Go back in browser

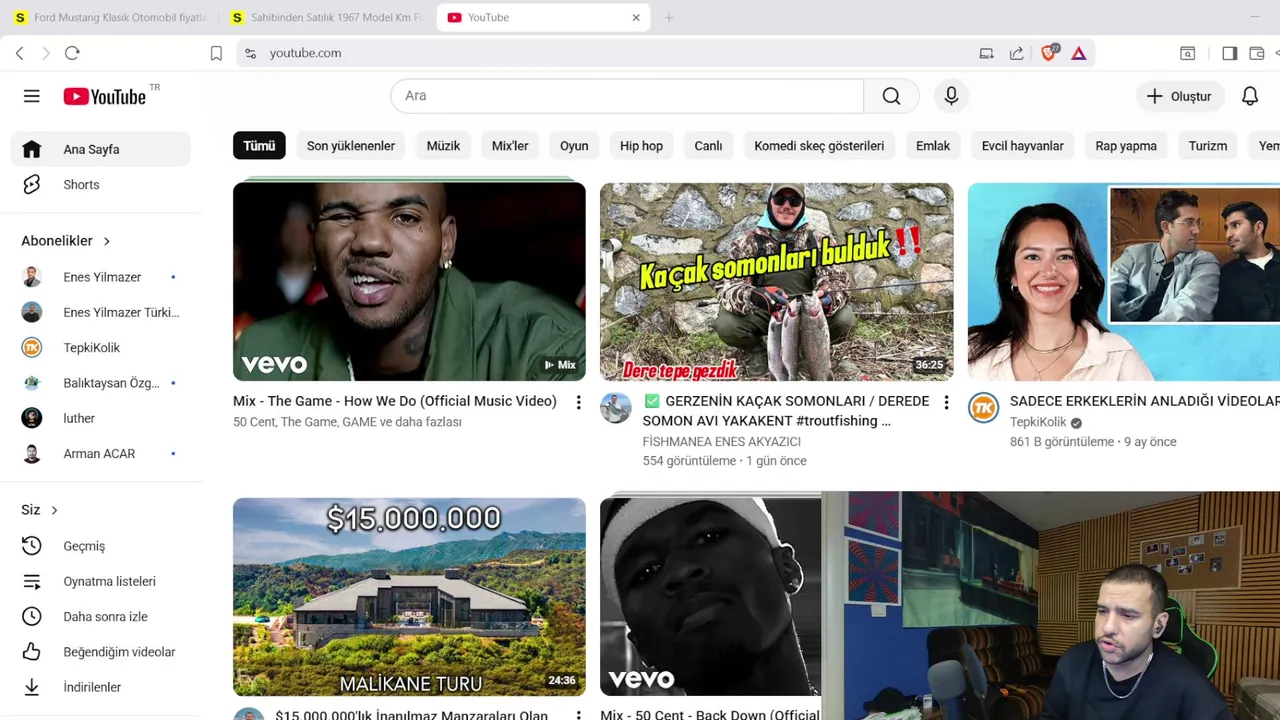20,53
